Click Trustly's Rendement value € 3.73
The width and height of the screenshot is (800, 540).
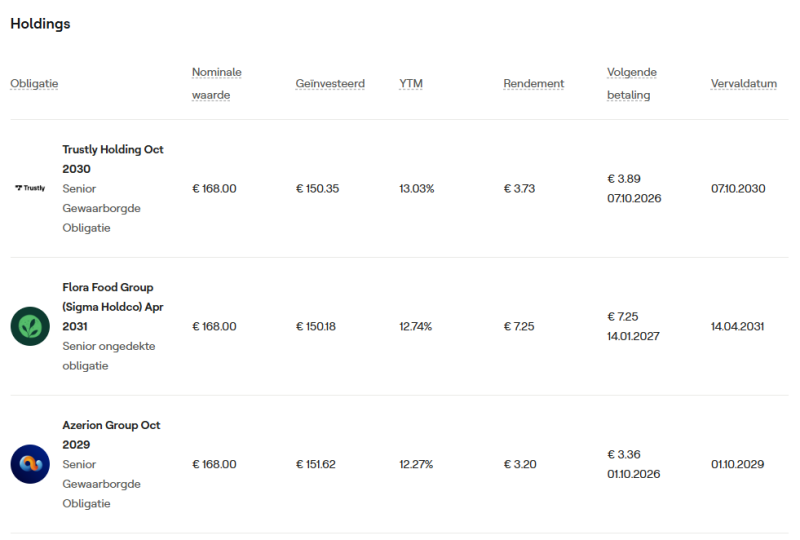tap(519, 188)
